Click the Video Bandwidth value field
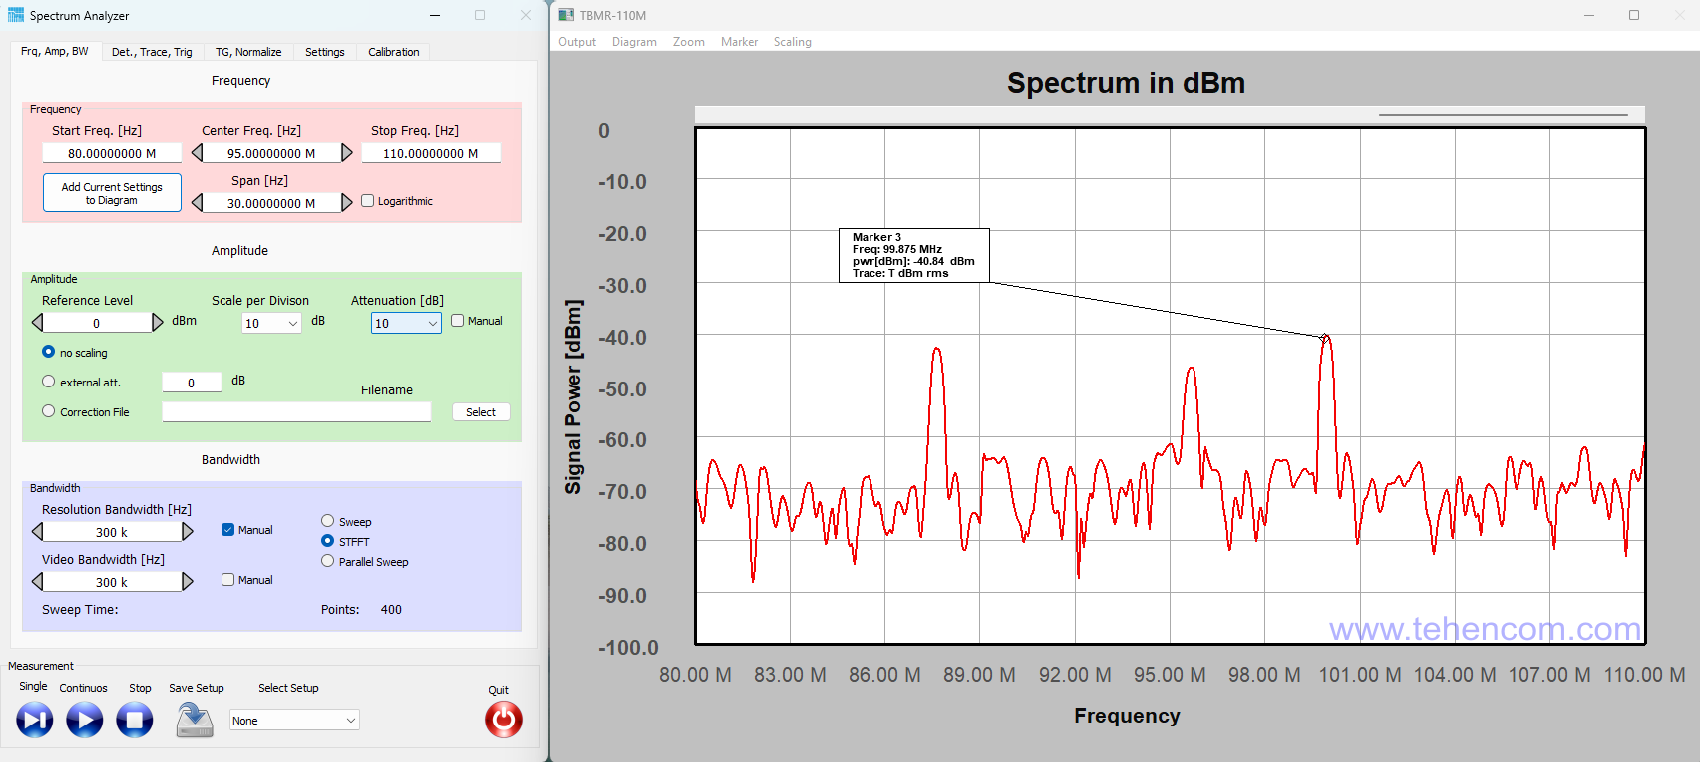 click(x=112, y=582)
